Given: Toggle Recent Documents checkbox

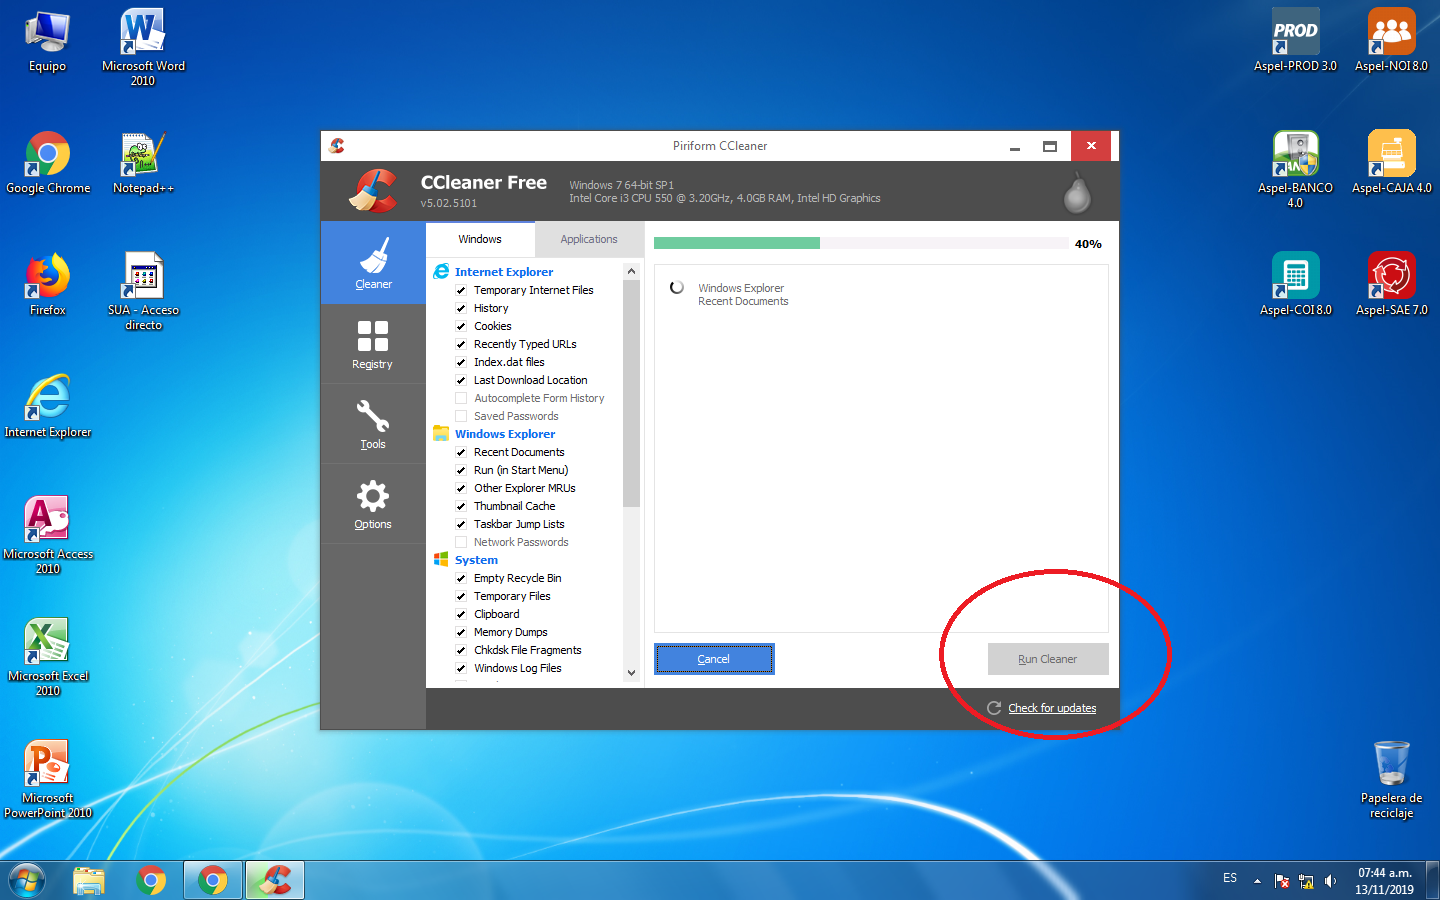Looking at the screenshot, I should coord(461,452).
